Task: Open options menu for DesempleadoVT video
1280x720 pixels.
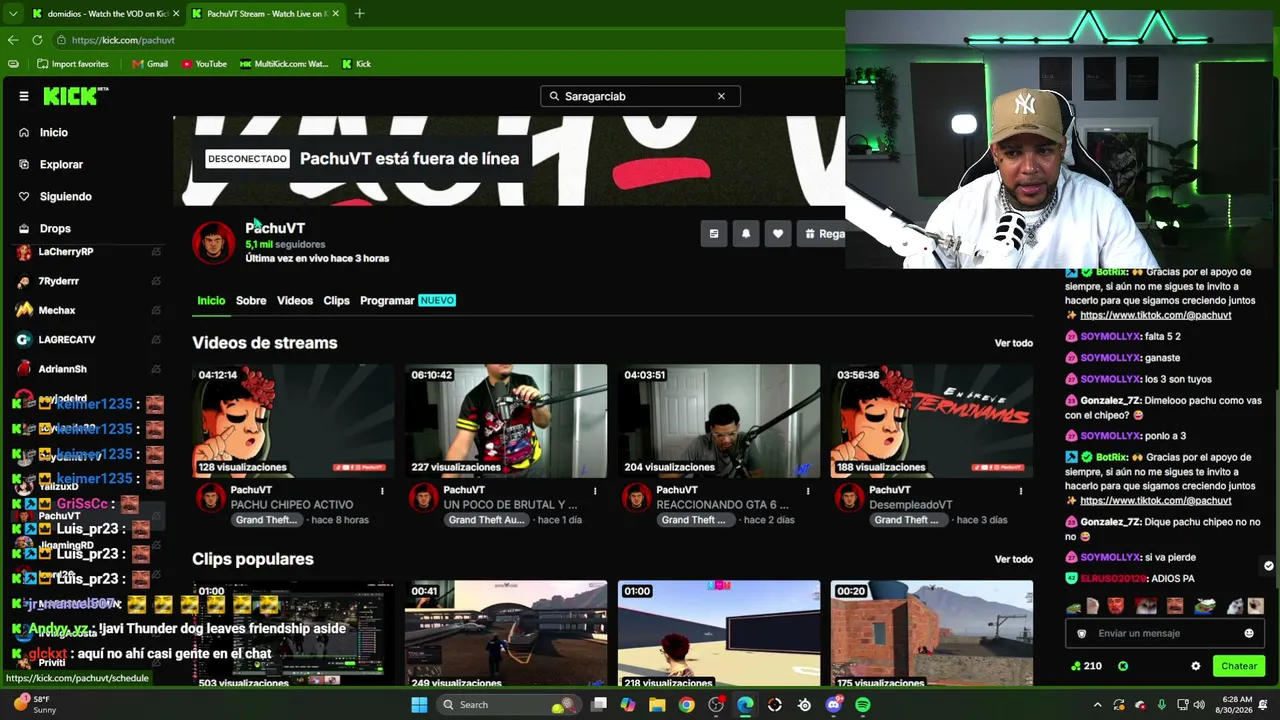Action: click(x=1021, y=491)
